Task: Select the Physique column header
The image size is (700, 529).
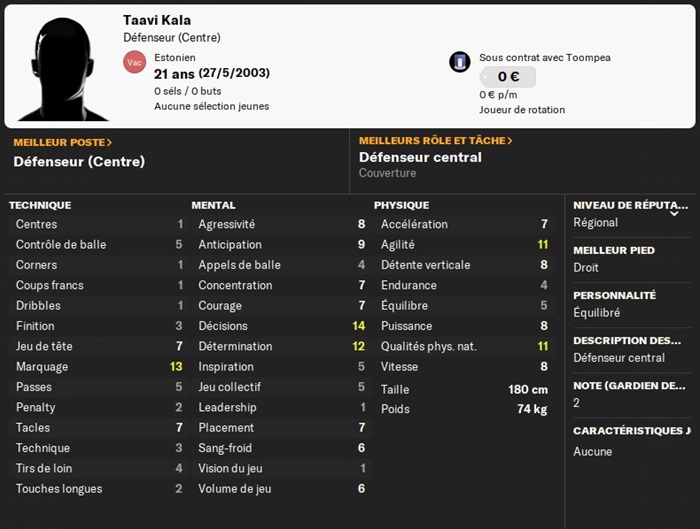Action: pyautogui.click(x=401, y=205)
